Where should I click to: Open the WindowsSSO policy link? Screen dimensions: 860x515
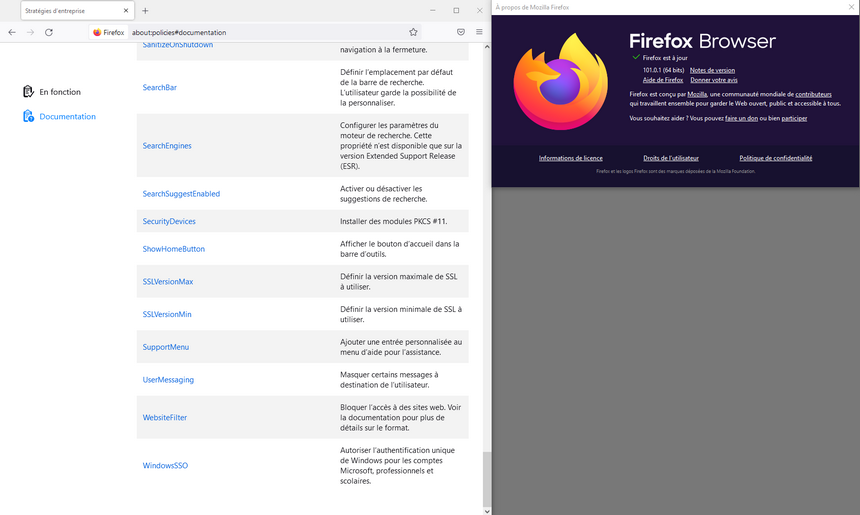(x=165, y=466)
